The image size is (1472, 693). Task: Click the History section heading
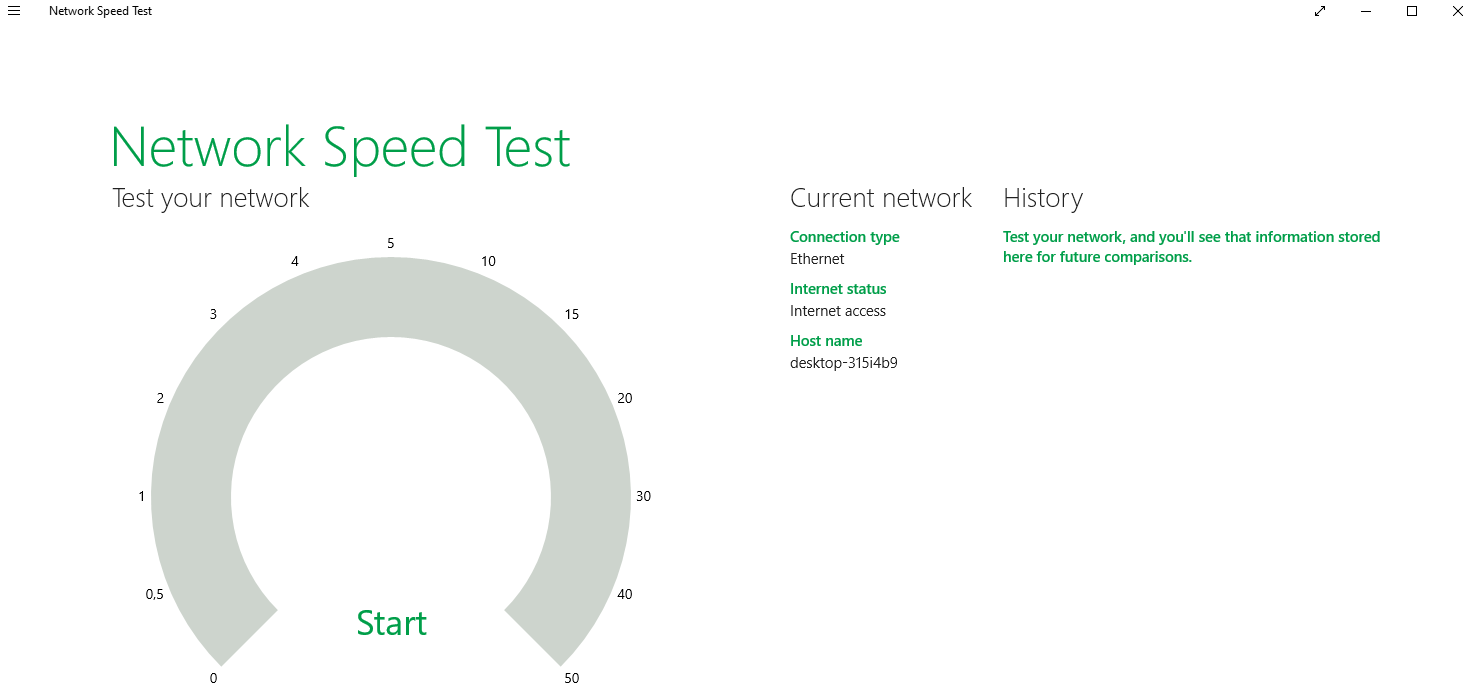[x=1042, y=198]
